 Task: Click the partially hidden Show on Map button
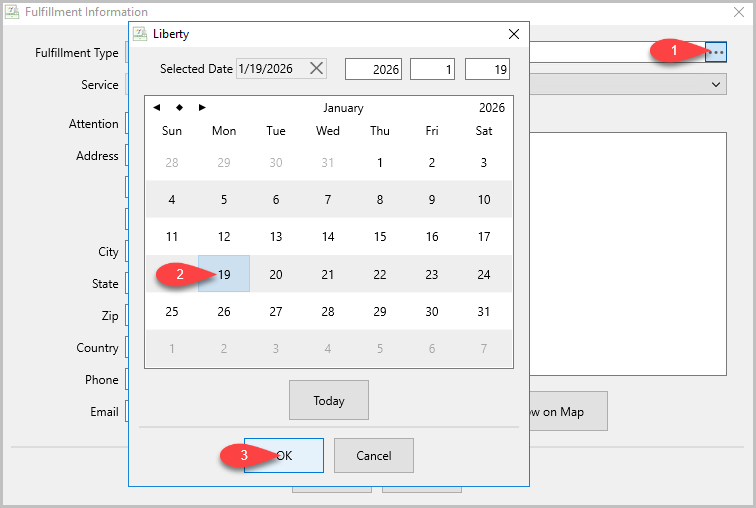(x=568, y=411)
